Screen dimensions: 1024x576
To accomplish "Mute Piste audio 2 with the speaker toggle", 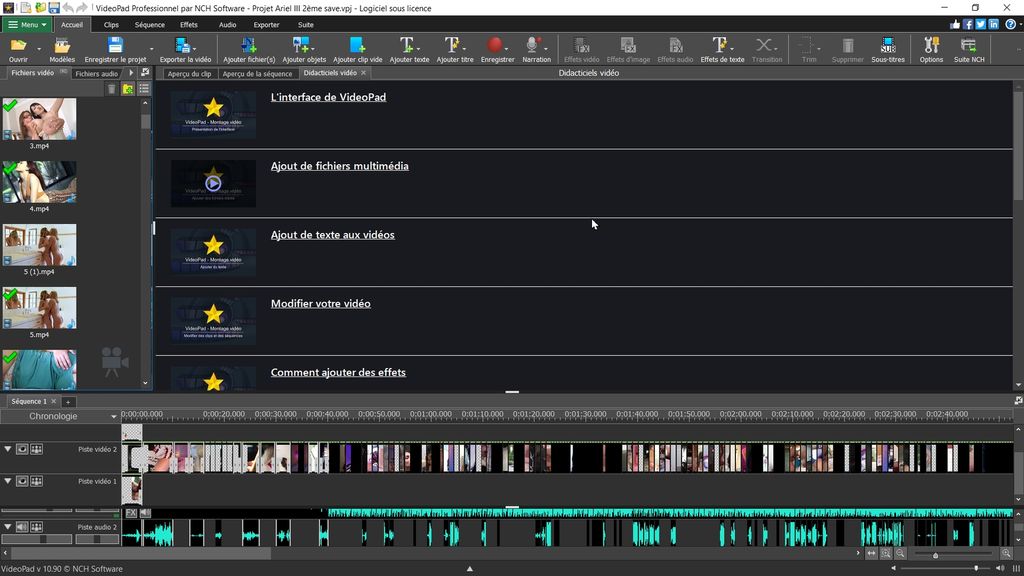I will pyautogui.click(x=22, y=527).
